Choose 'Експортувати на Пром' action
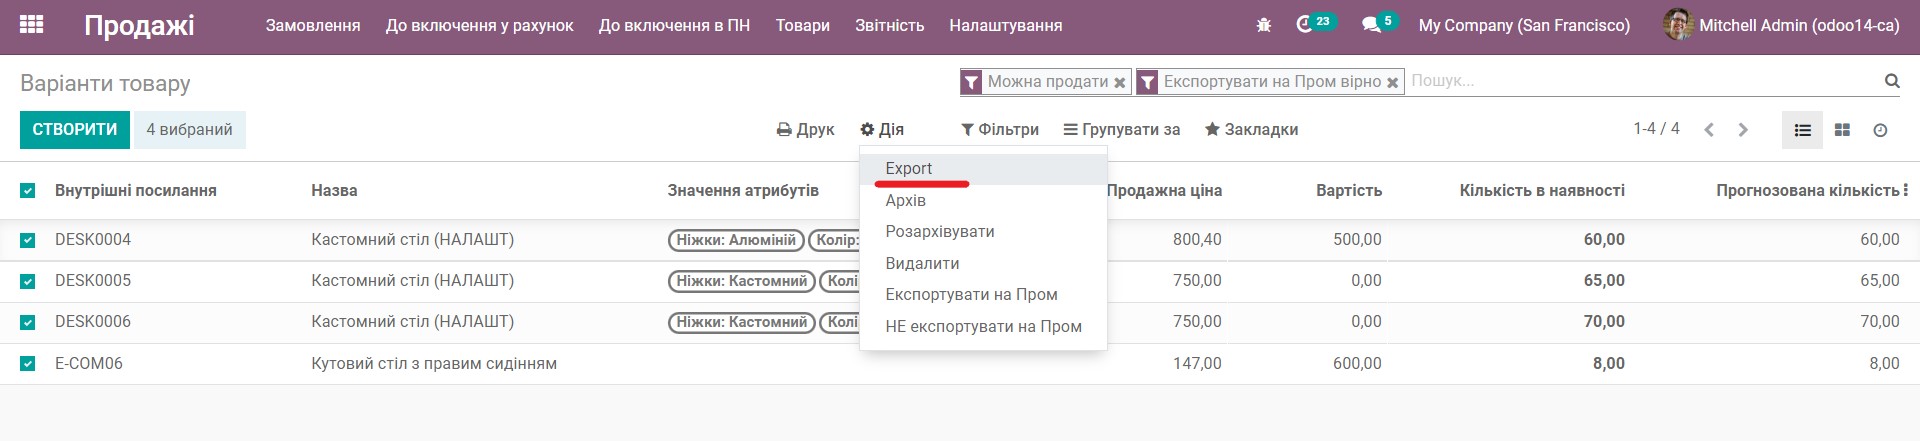1920x441 pixels. (983, 295)
